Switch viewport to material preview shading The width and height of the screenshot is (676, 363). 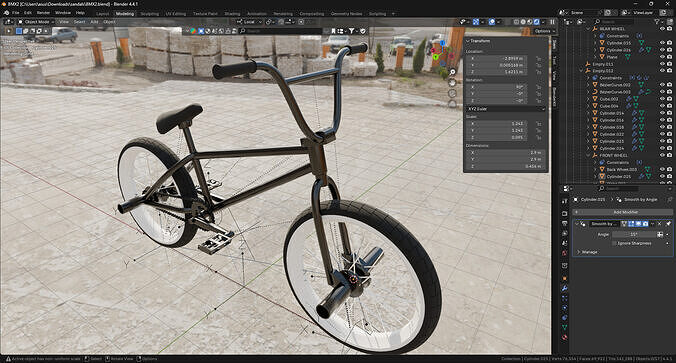coord(529,22)
